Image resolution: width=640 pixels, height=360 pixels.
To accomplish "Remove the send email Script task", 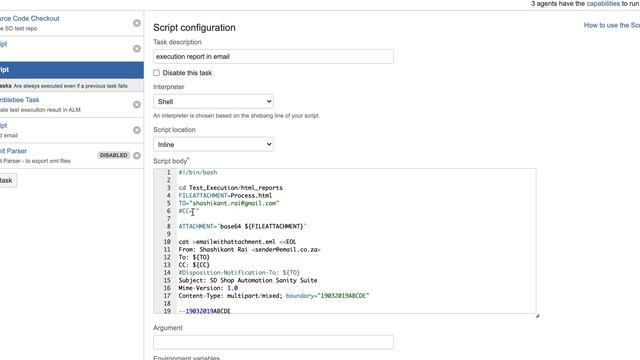I will pos(137,130).
